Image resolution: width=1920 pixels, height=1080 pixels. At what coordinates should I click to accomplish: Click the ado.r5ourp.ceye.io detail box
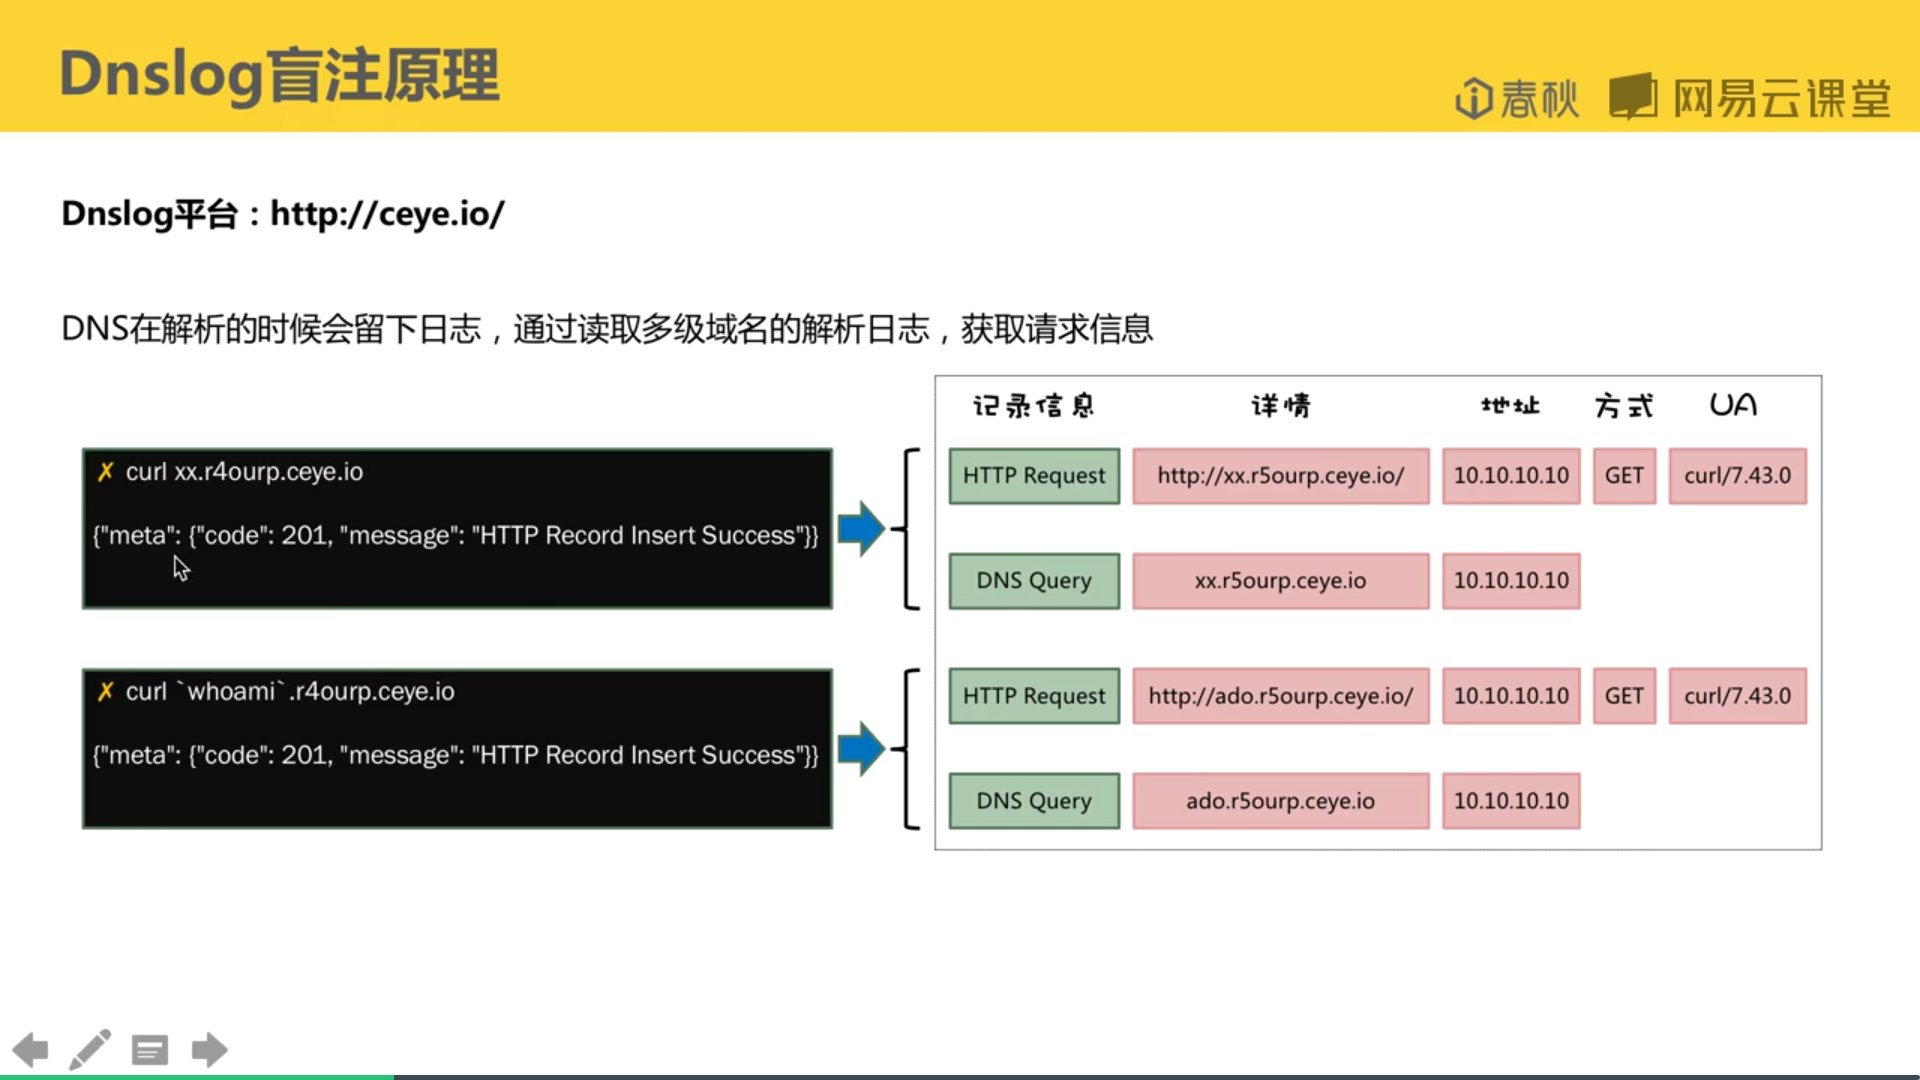pos(1280,801)
